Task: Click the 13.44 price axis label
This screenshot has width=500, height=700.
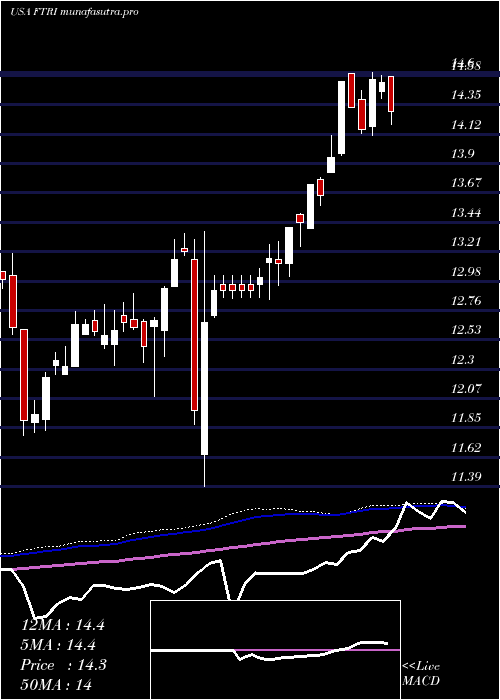Action: point(466,212)
